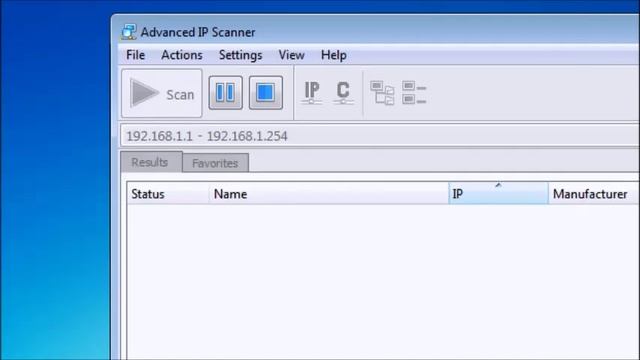Click the IP toolbar icon

click(x=311, y=93)
